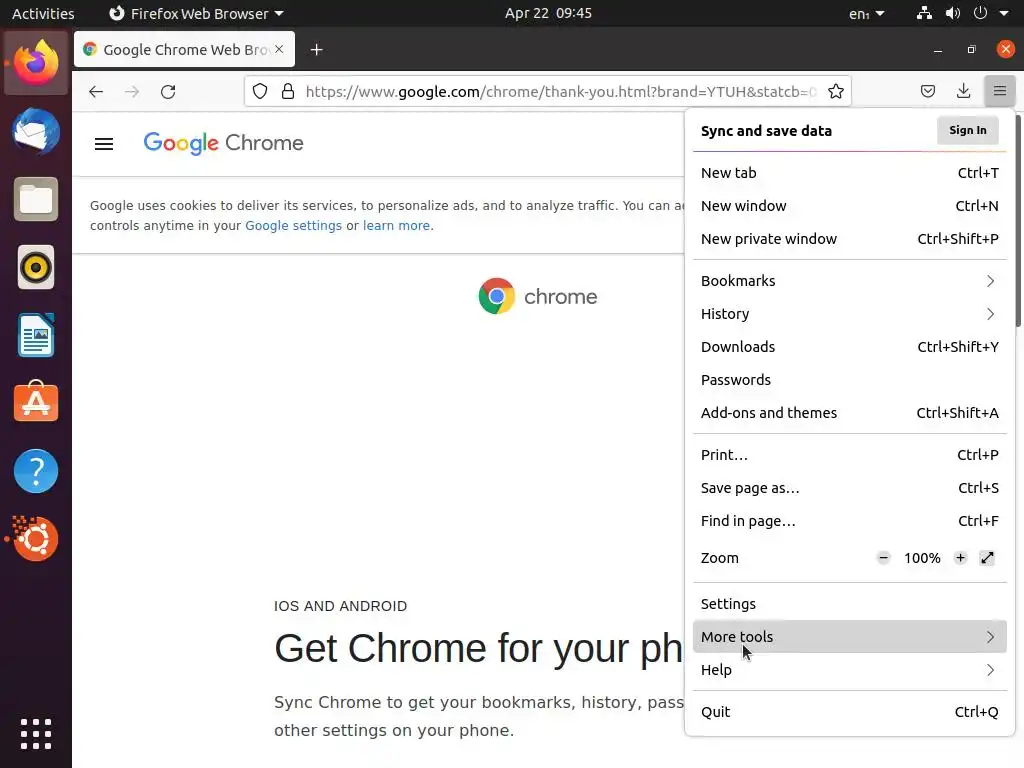Open Add-ons and themes
Image resolution: width=1024 pixels, height=768 pixels.
point(850,413)
